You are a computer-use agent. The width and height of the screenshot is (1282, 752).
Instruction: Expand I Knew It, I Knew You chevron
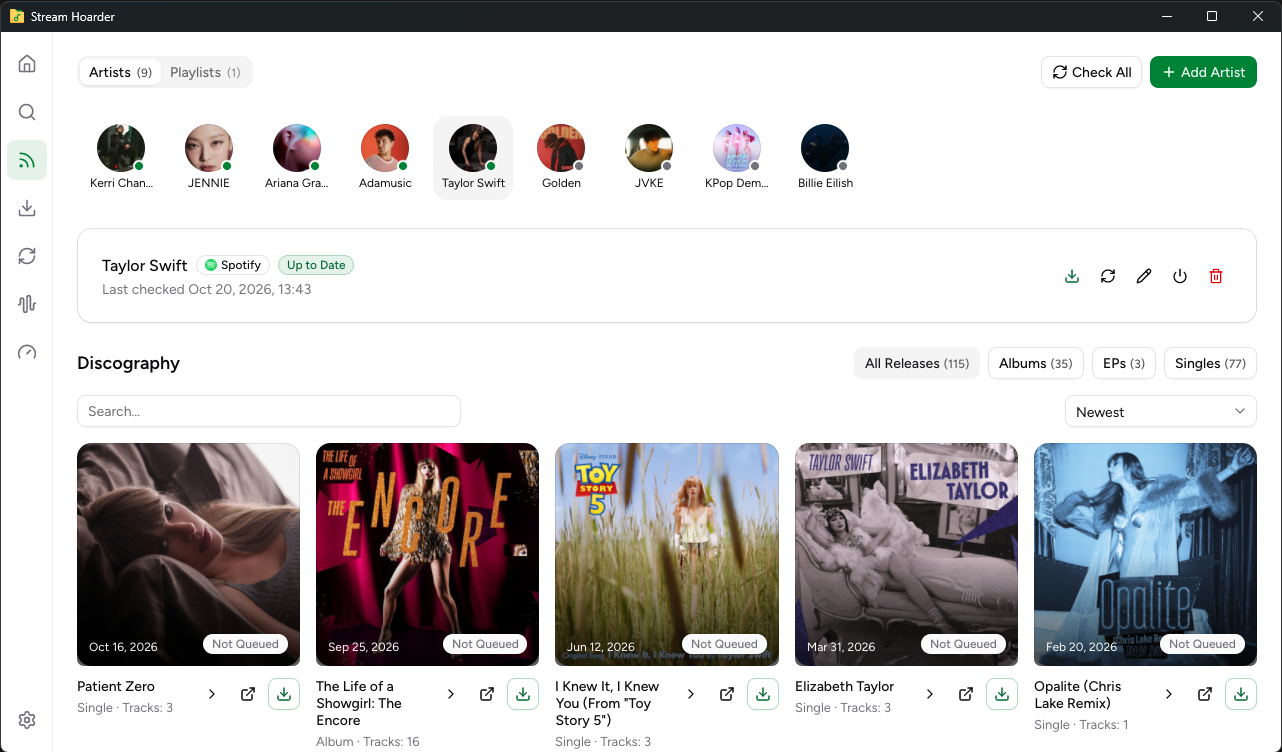(x=690, y=694)
